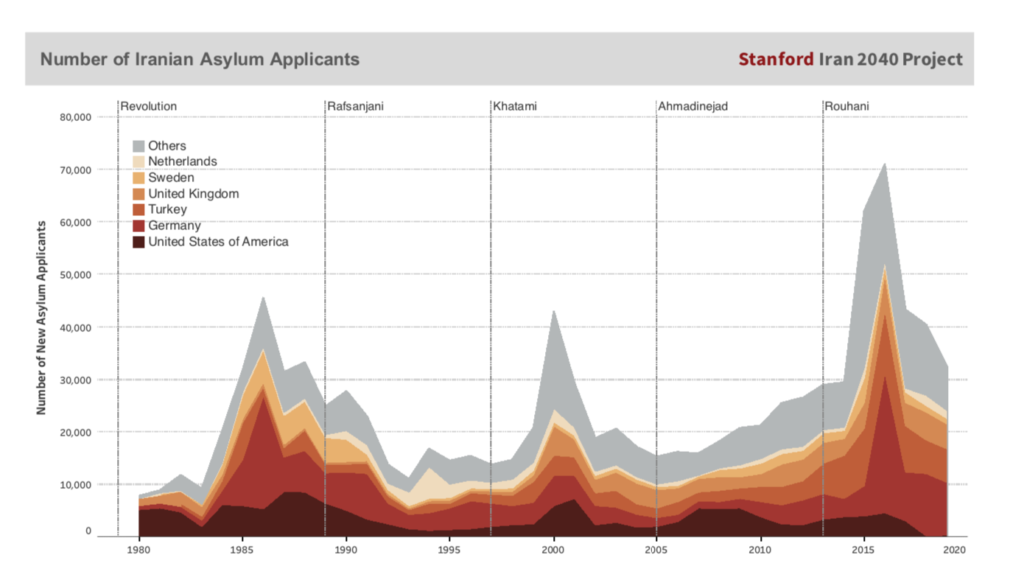Click the 1985 x-axis year label
The width and height of the screenshot is (1024, 569).
242,549
